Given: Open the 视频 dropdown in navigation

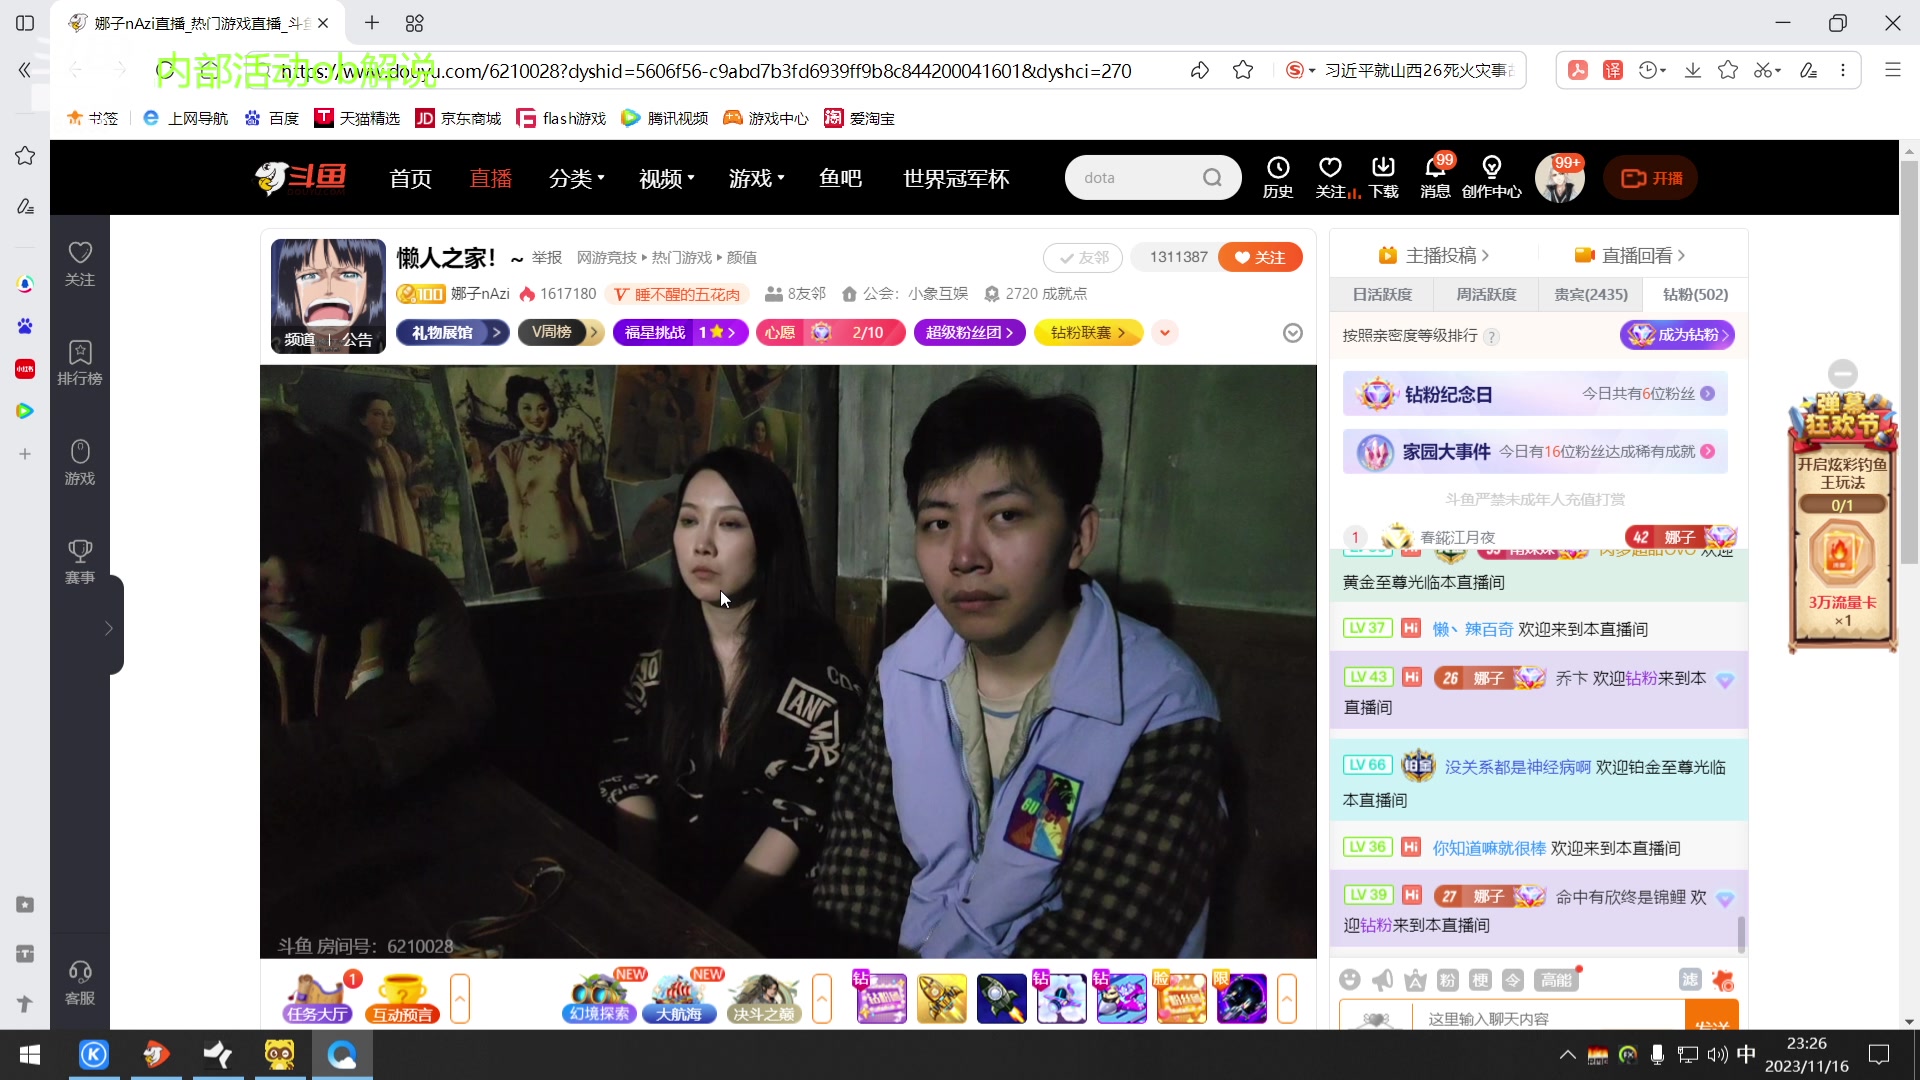Looking at the screenshot, I should click(x=665, y=178).
